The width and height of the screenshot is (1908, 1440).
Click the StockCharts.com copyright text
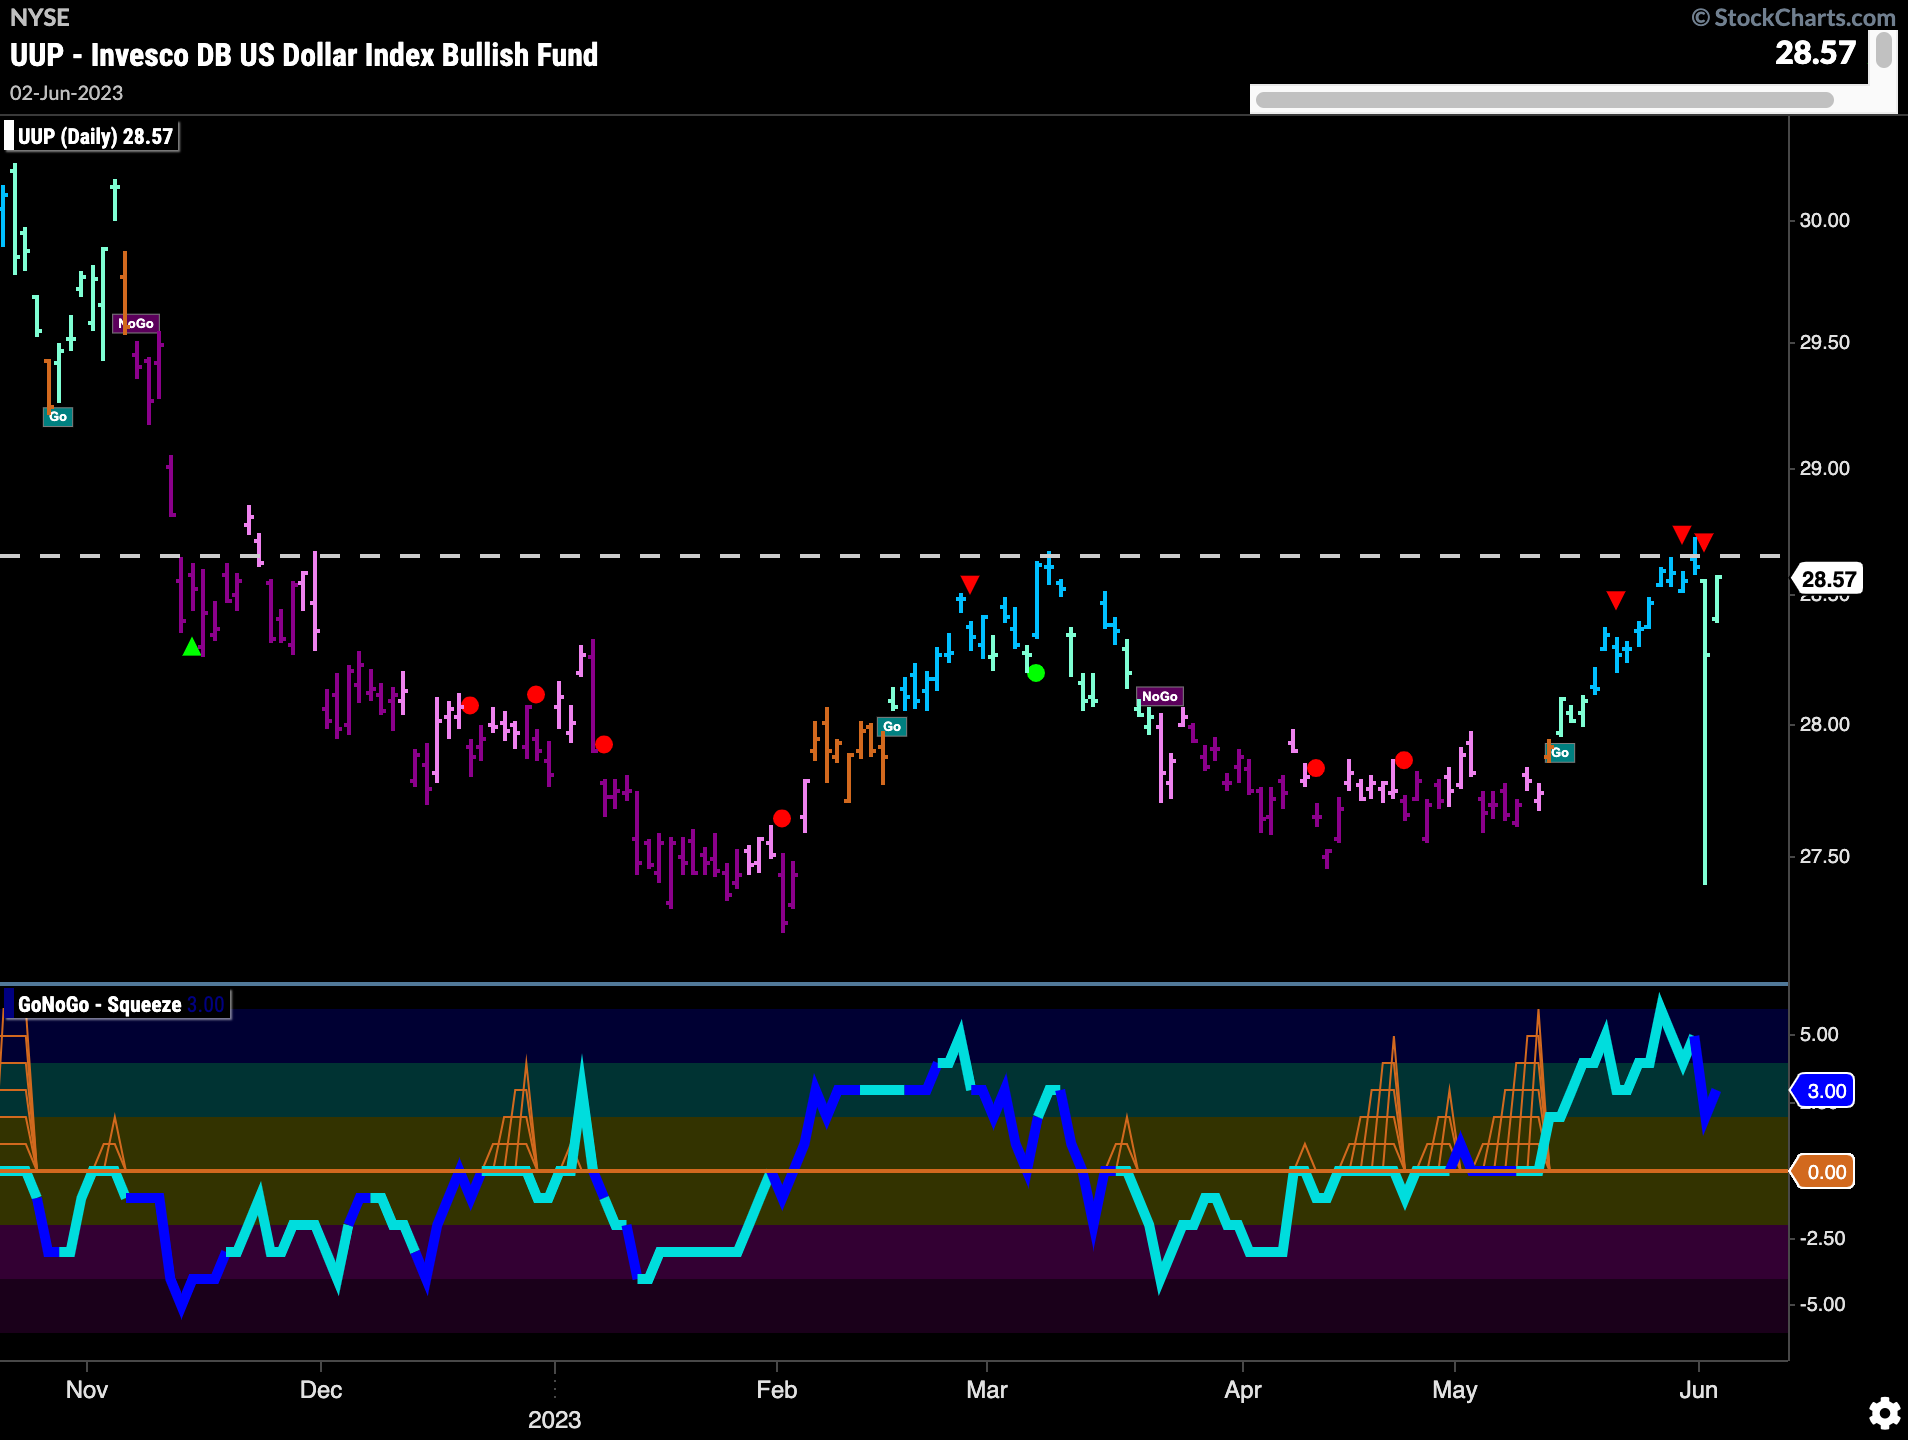(1794, 18)
